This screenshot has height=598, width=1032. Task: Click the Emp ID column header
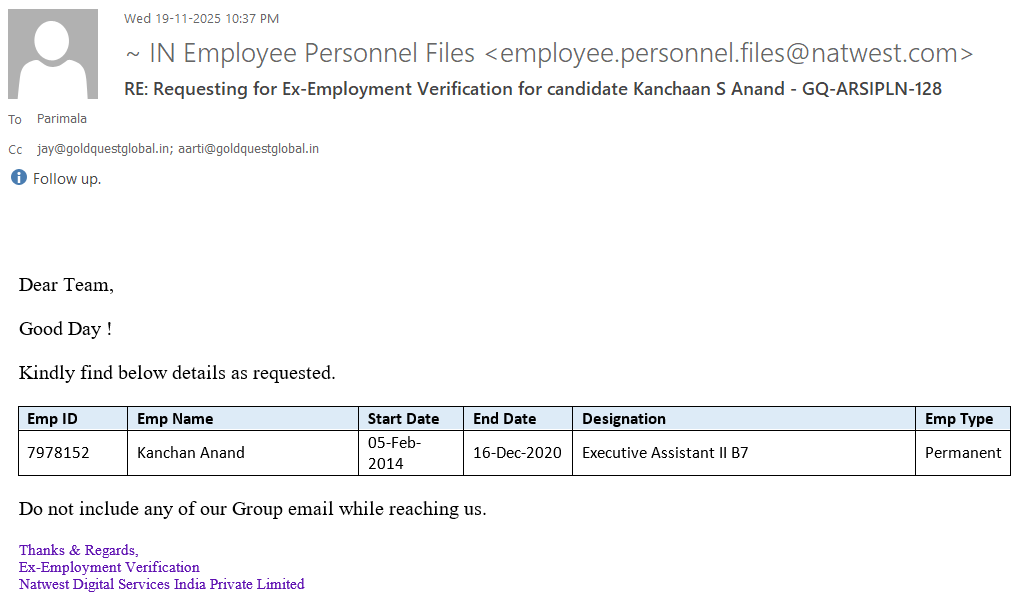[52, 419]
